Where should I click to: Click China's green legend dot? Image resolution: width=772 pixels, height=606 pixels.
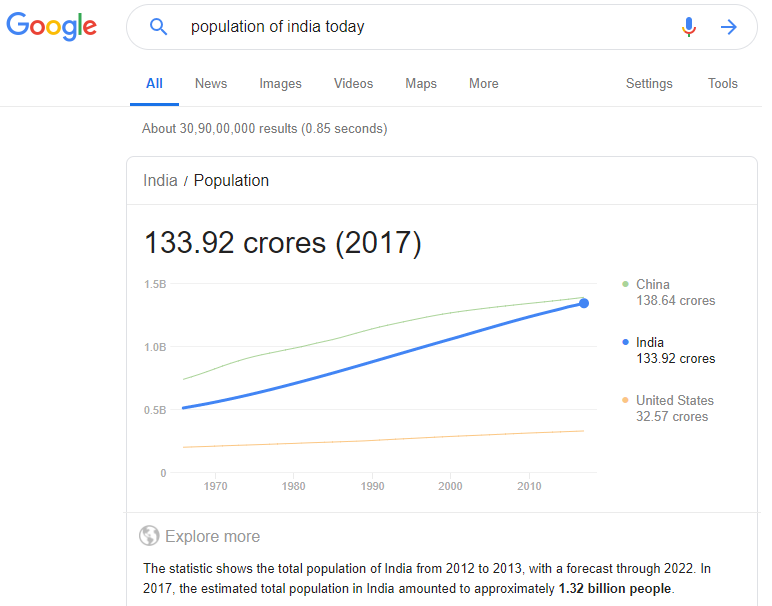pos(625,285)
